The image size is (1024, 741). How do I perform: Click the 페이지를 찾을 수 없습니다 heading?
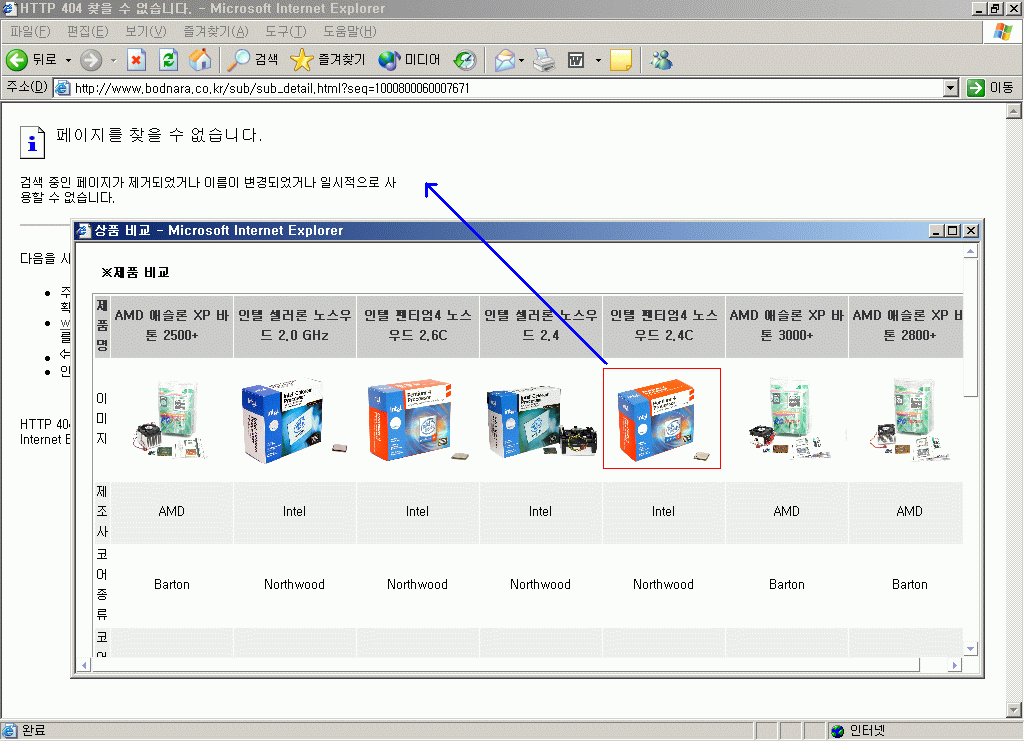(x=159, y=135)
